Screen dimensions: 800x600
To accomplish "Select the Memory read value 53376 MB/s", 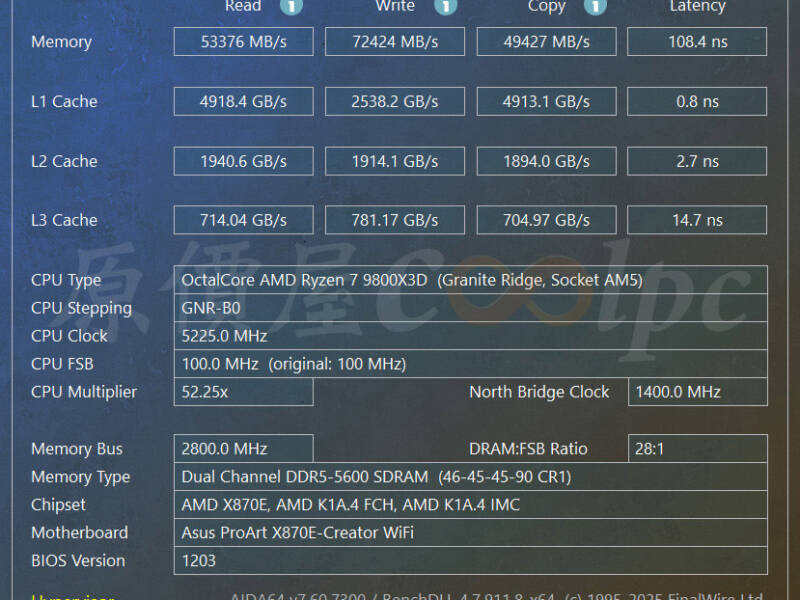I will 243,41.
